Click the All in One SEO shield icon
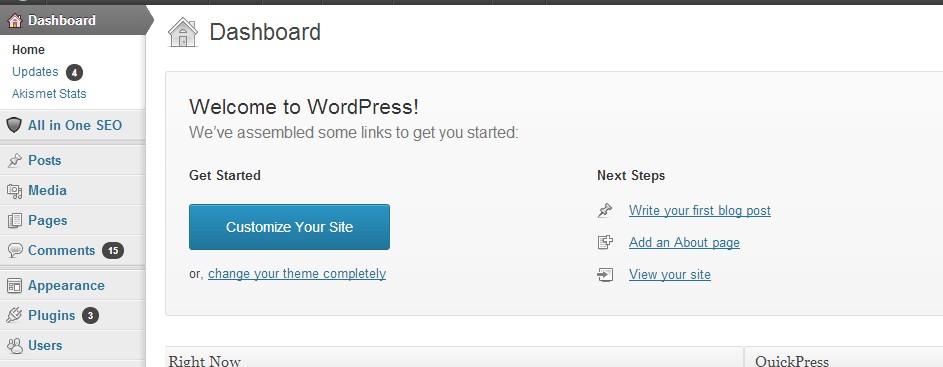The width and height of the screenshot is (943, 367). (x=14, y=125)
